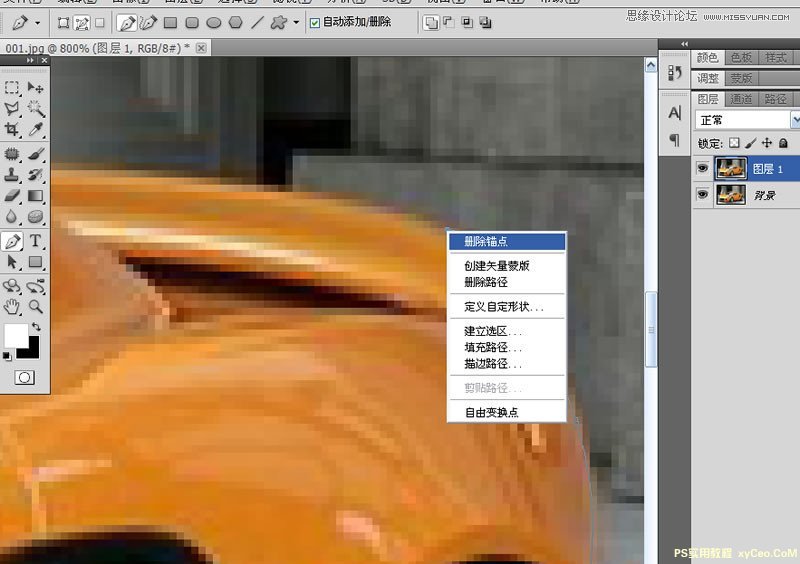The width and height of the screenshot is (800, 564).
Task: Open the Character panel icon
Action: point(674,113)
